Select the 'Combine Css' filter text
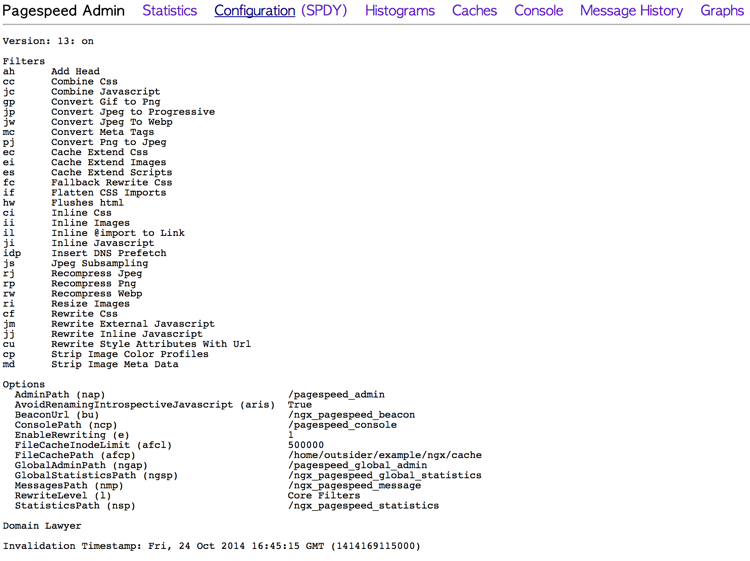The height and width of the screenshot is (561, 750). tap(84, 81)
